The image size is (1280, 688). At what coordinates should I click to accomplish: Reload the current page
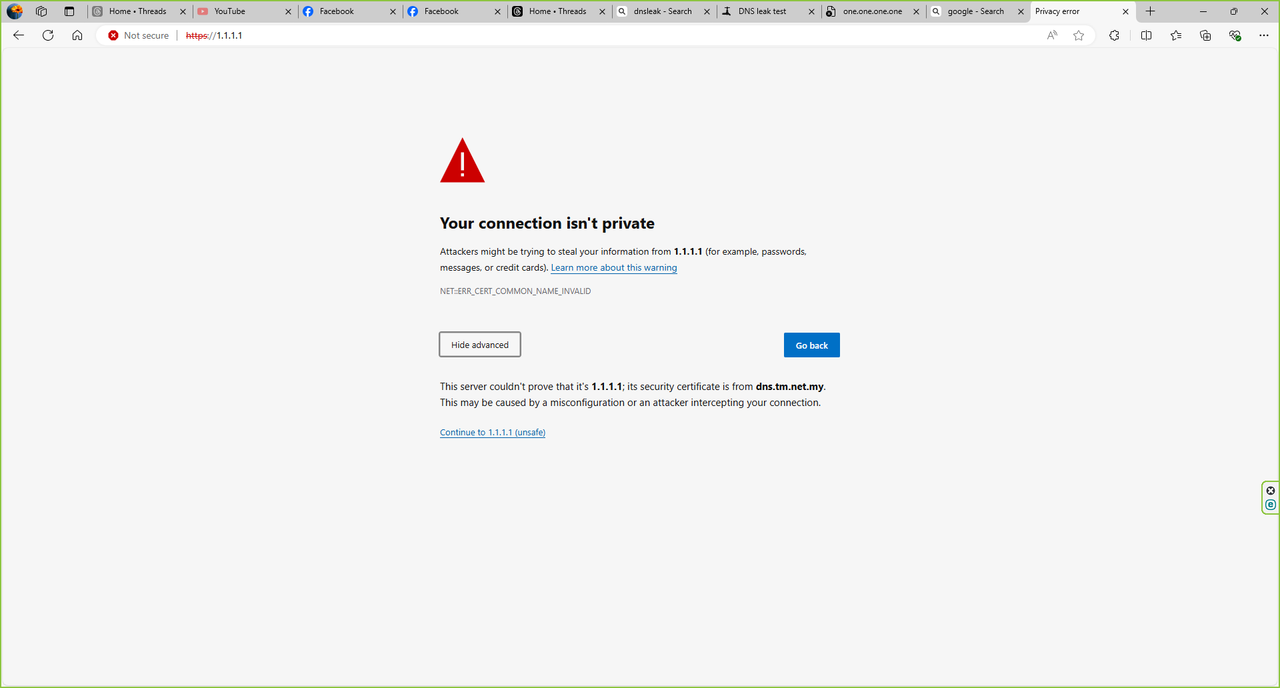pyautogui.click(x=48, y=35)
